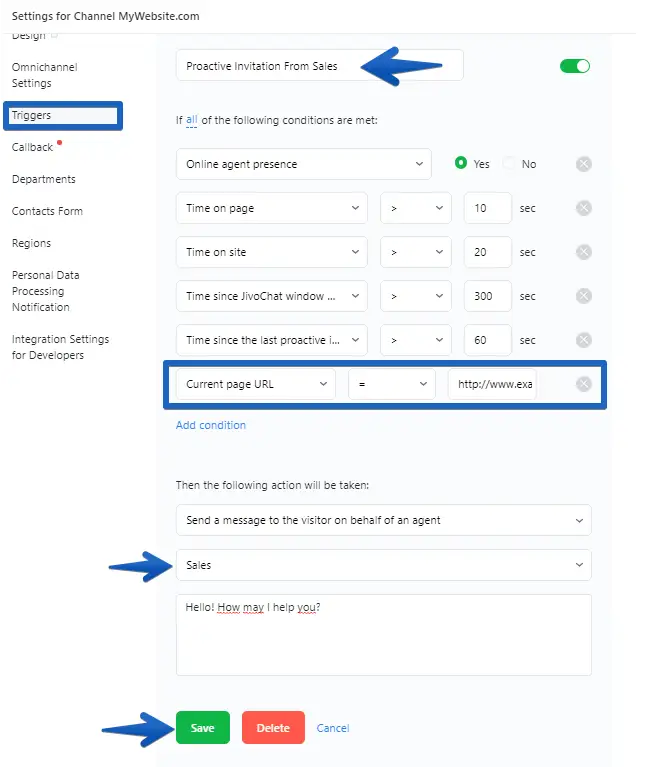This screenshot has height=767, width=654.
Task: Select No for online agent presence
Action: pyautogui.click(x=509, y=164)
